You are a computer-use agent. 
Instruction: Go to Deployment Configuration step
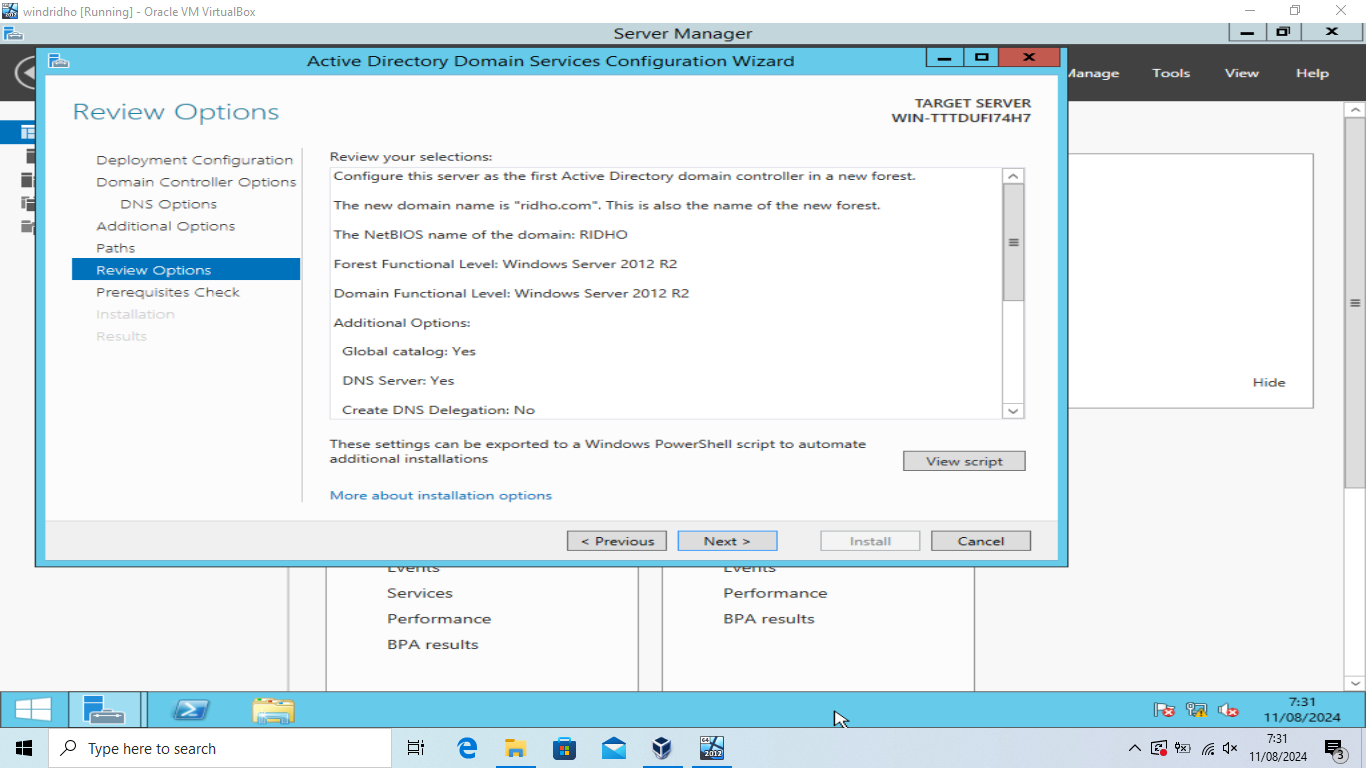point(194,160)
